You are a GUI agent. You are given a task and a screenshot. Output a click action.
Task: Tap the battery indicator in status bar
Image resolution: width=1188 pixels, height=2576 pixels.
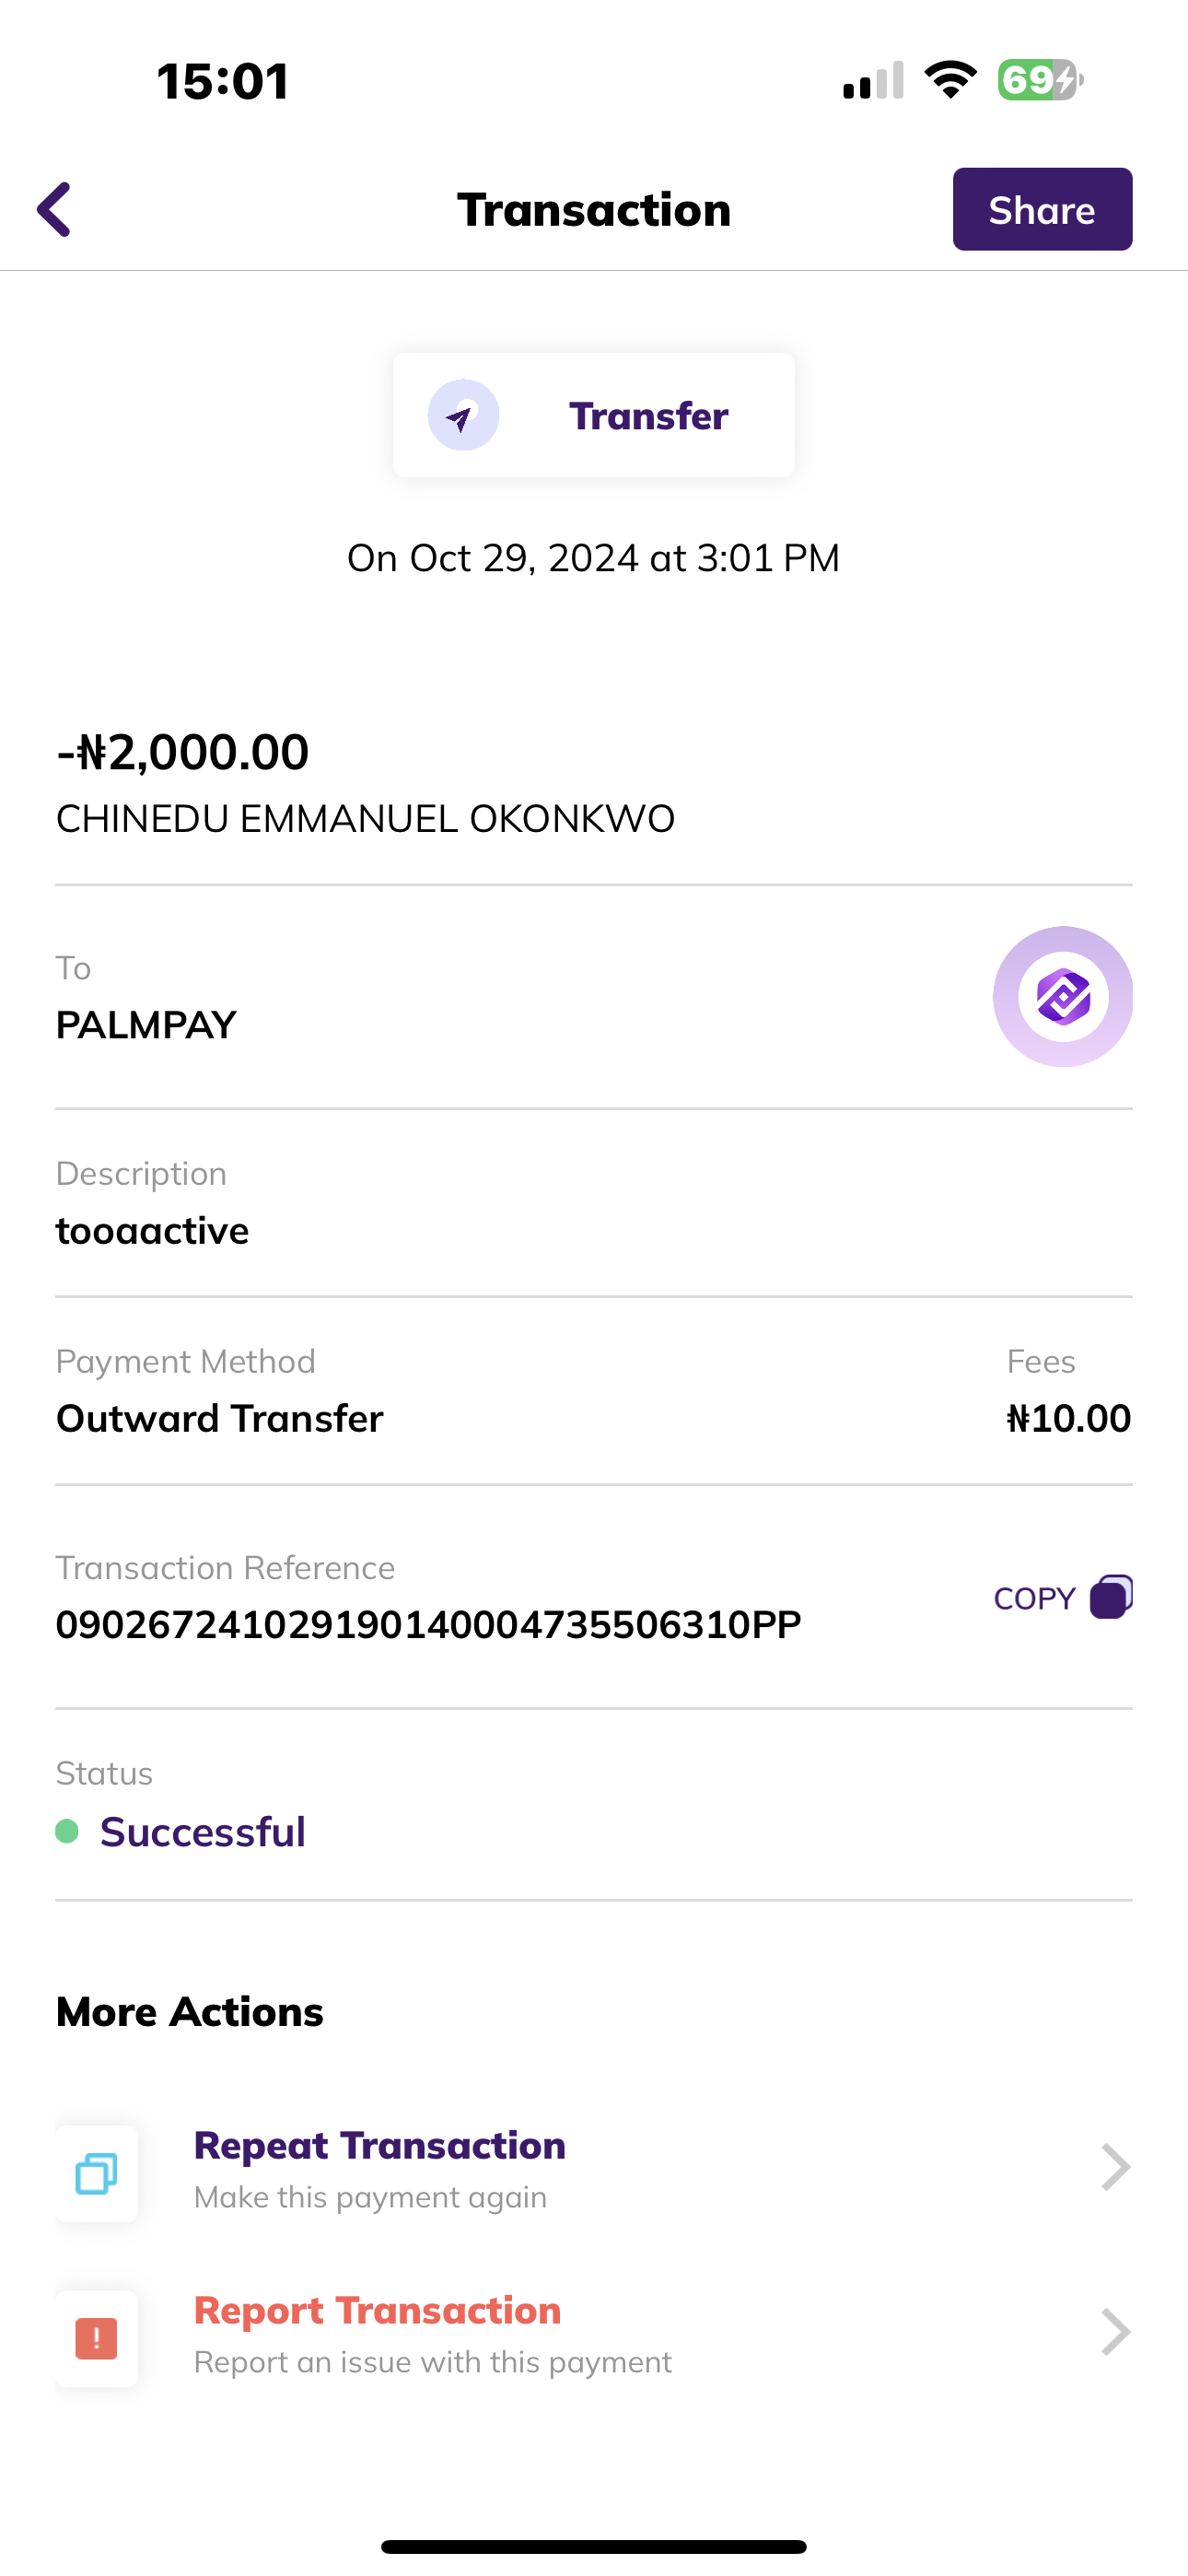(x=1040, y=80)
